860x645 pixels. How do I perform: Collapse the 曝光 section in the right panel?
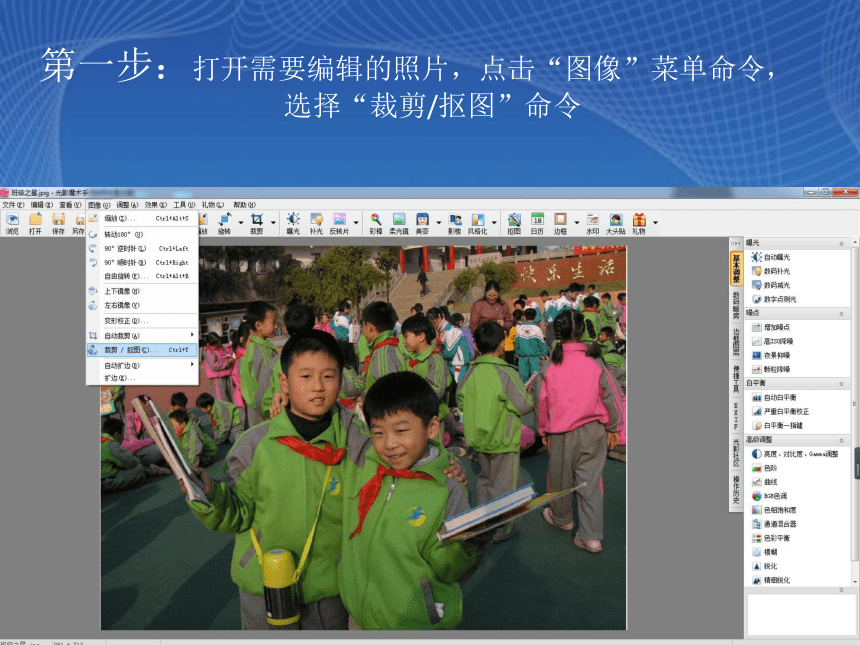tap(841, 243)
